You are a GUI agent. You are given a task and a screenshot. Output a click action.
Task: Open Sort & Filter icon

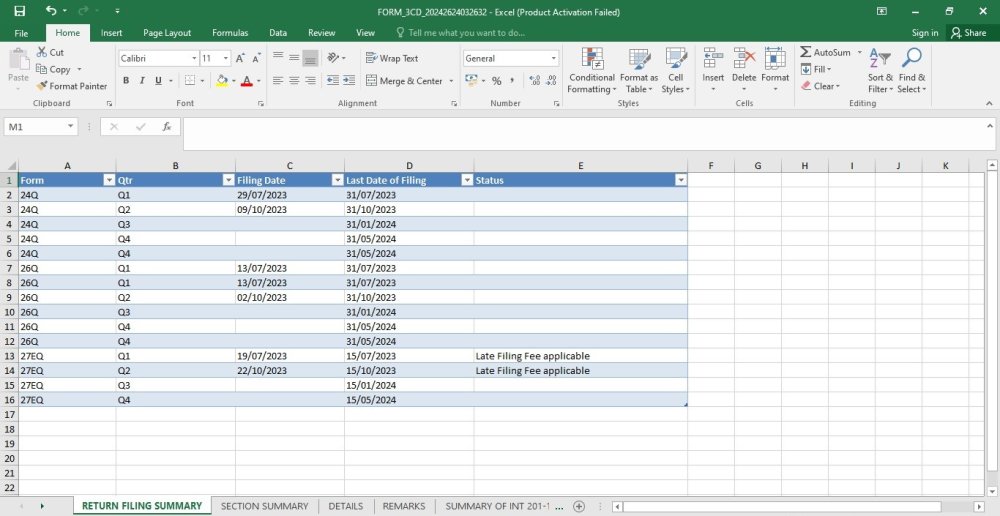pos(879,59)
